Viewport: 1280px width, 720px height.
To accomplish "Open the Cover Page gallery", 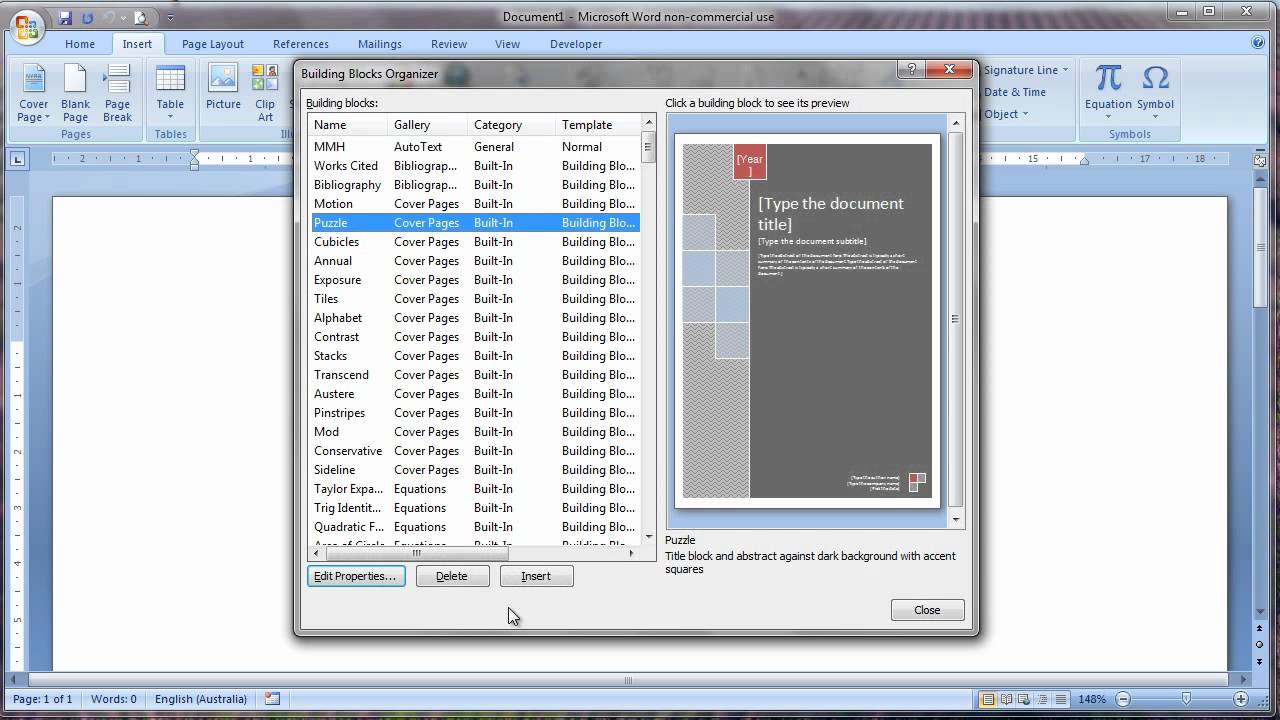I will pos(33,94).
